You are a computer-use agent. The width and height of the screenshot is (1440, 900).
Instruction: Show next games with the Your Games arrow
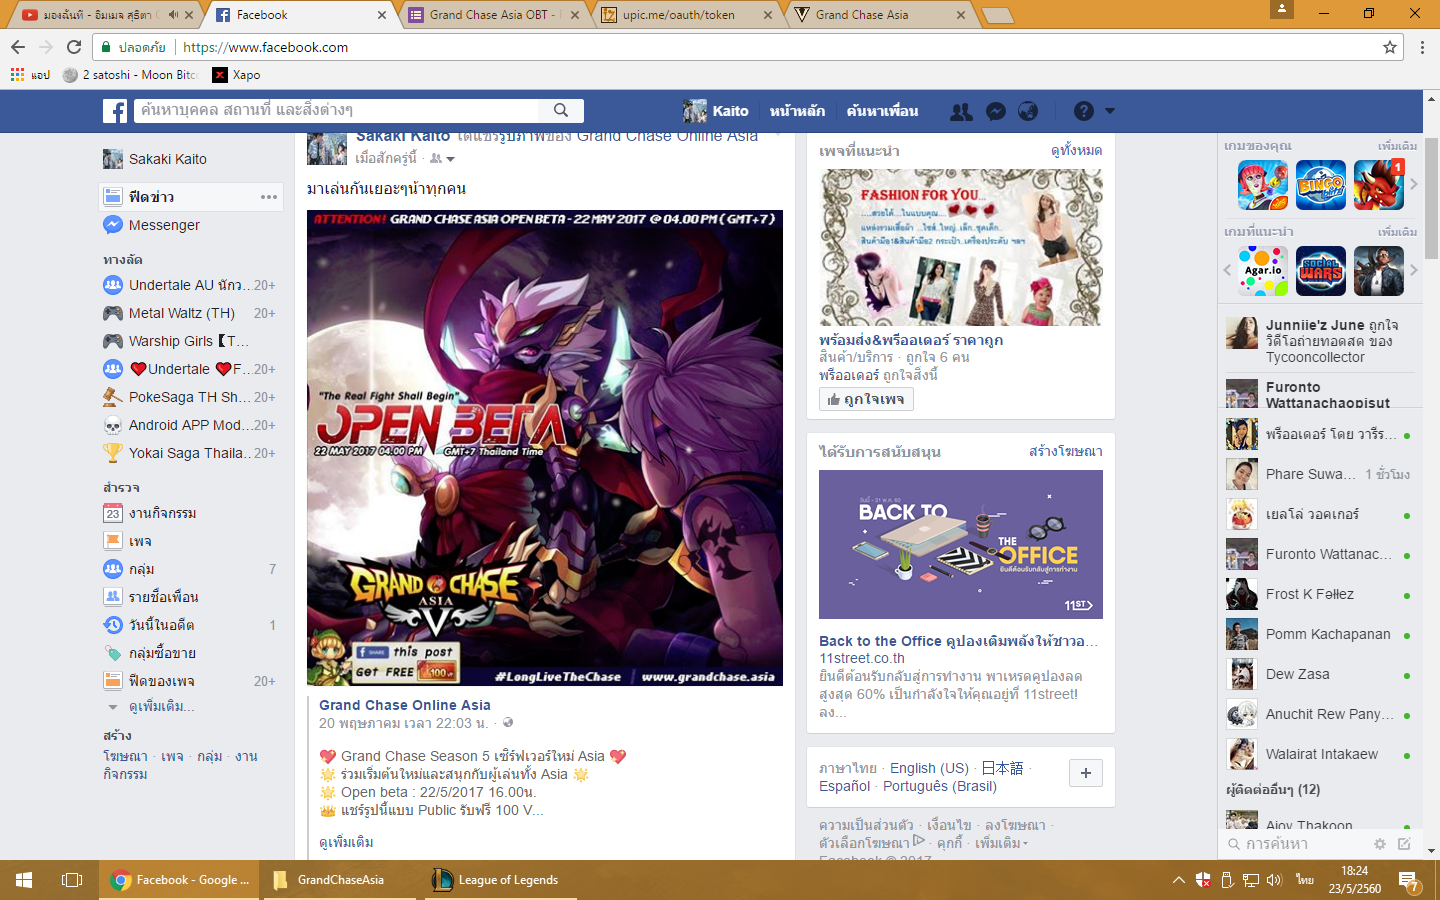(1414, 185)
